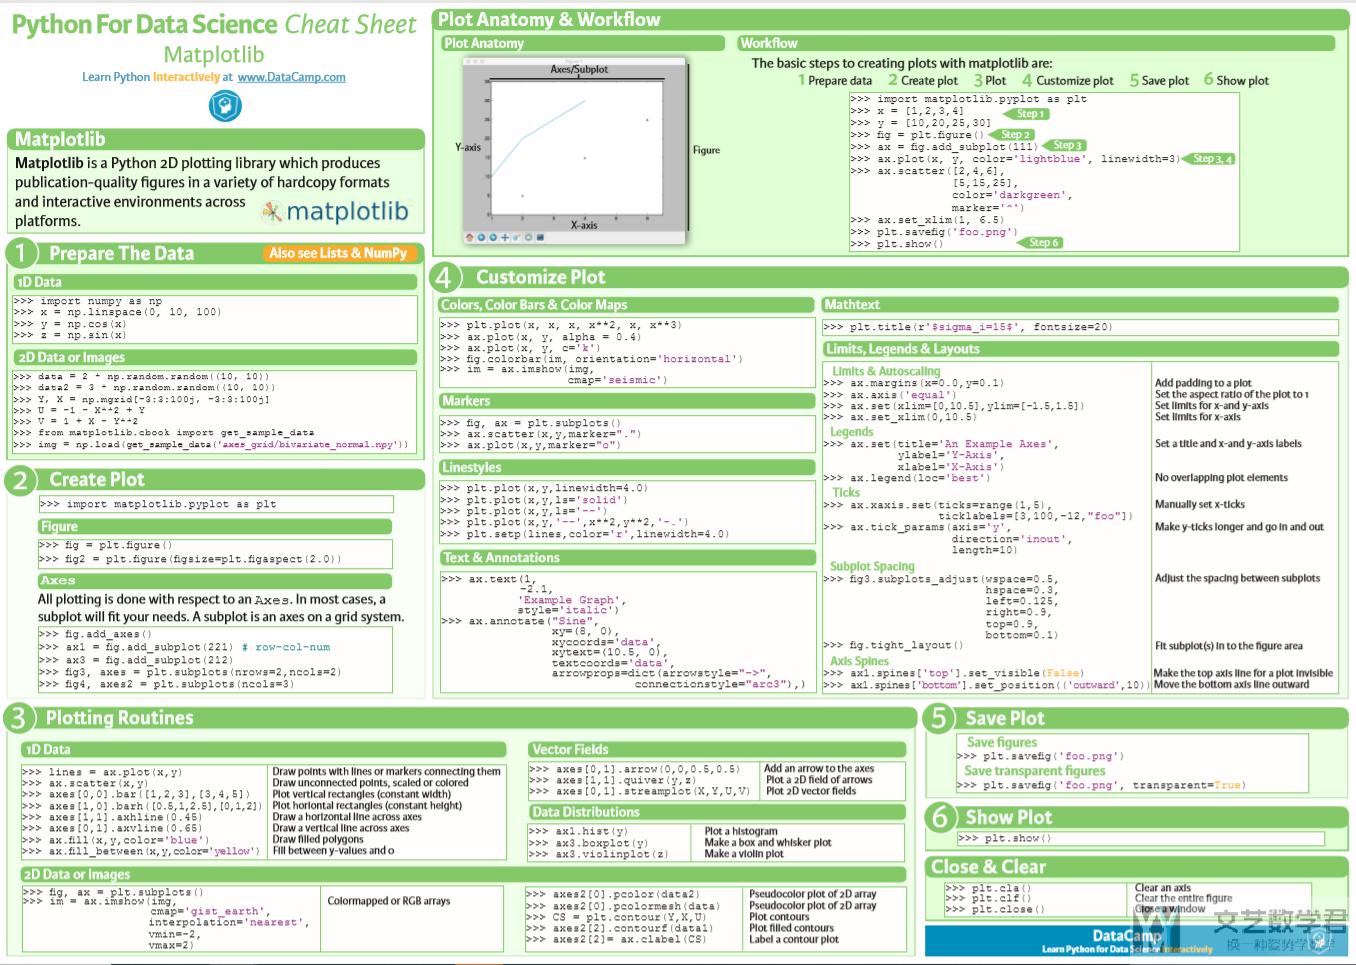1356x965 pixels.
Task: Click the 'Step 6' tag in workflow code
Action: click(x=1042, y=242)
